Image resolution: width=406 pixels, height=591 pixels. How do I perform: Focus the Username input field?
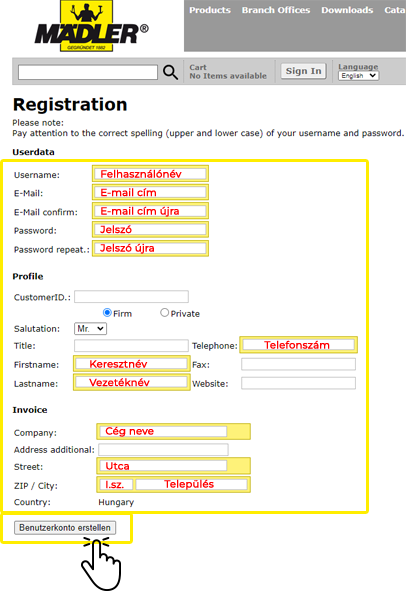coord(150,174)
